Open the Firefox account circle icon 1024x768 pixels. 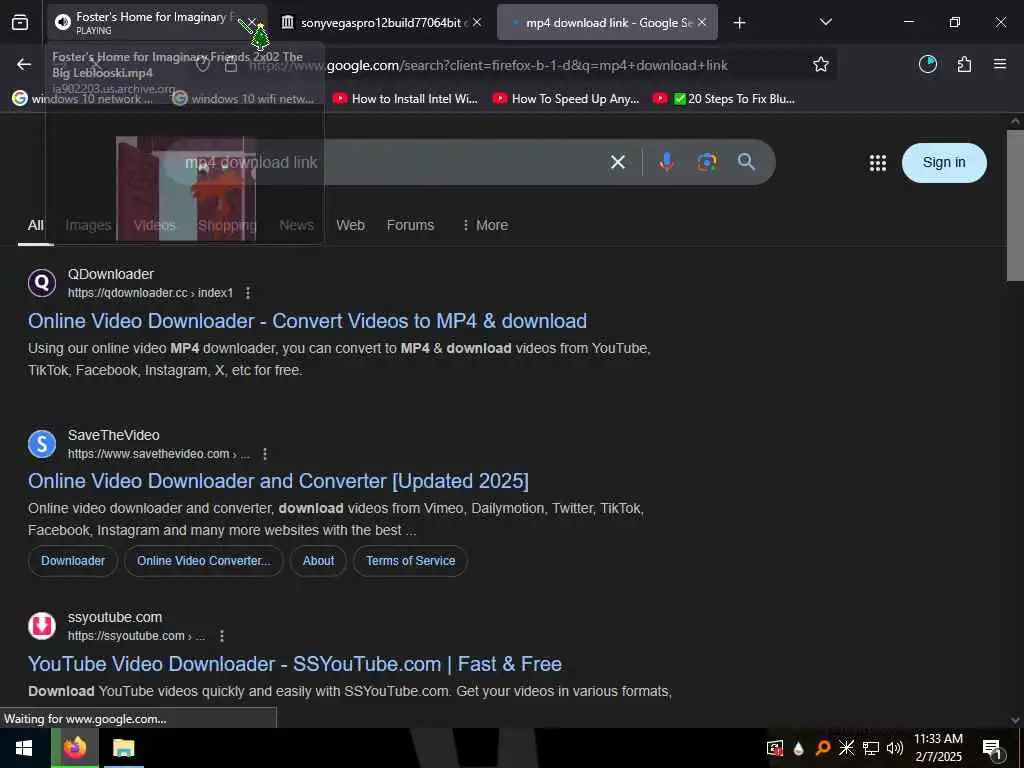(927, 64)
